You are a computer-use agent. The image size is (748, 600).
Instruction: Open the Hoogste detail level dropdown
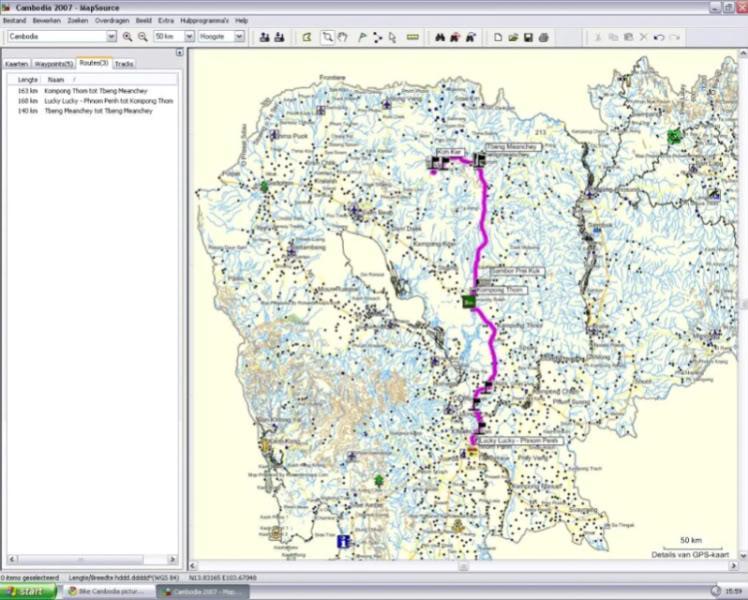(239, 36)
